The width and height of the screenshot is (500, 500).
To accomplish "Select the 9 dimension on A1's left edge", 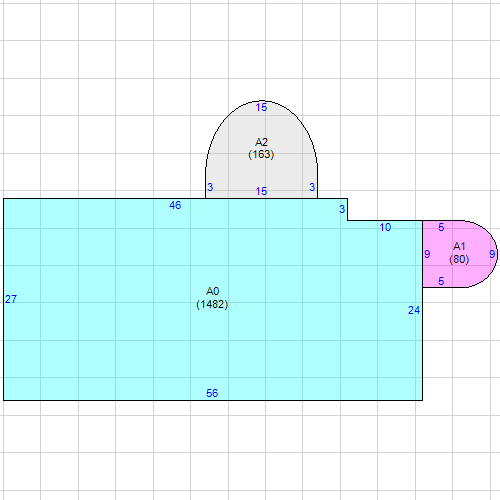I will pos(427,254).
